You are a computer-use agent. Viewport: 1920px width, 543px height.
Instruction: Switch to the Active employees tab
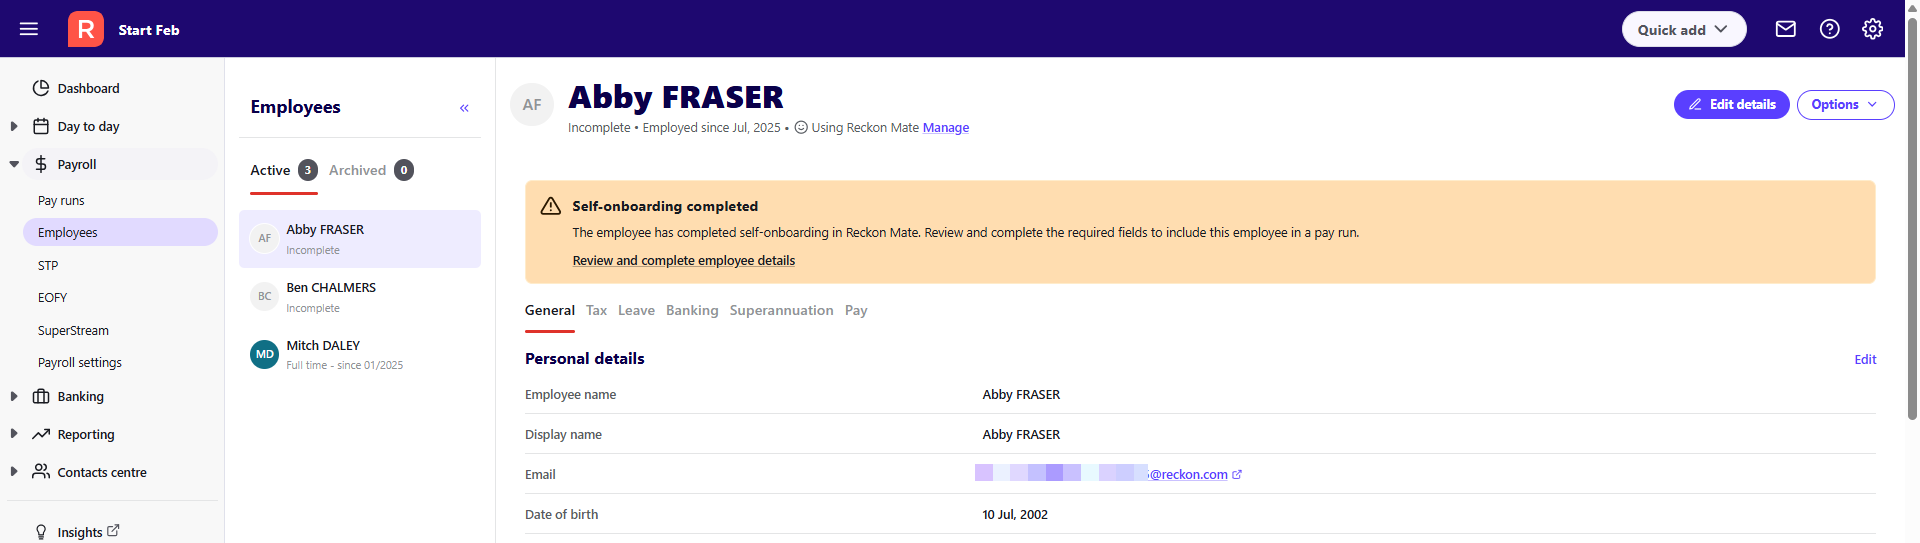click(284, 170)
